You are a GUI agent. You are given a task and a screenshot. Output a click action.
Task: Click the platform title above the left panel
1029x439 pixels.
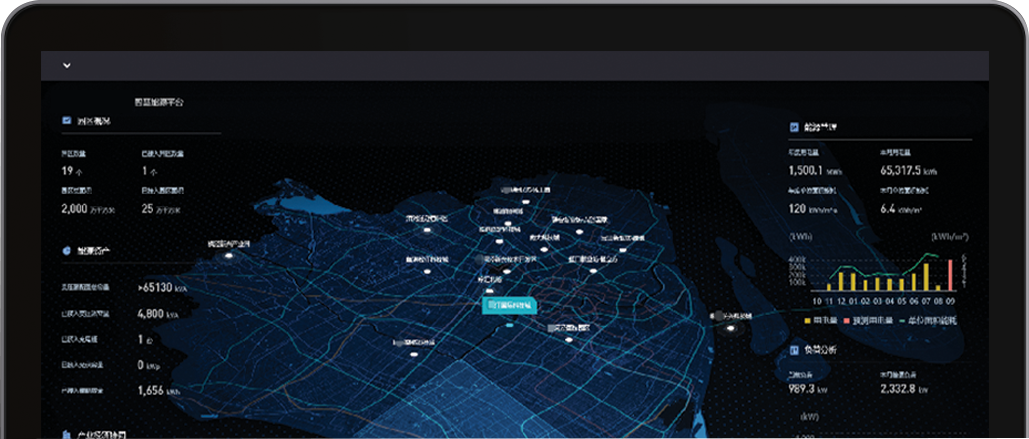159,102
